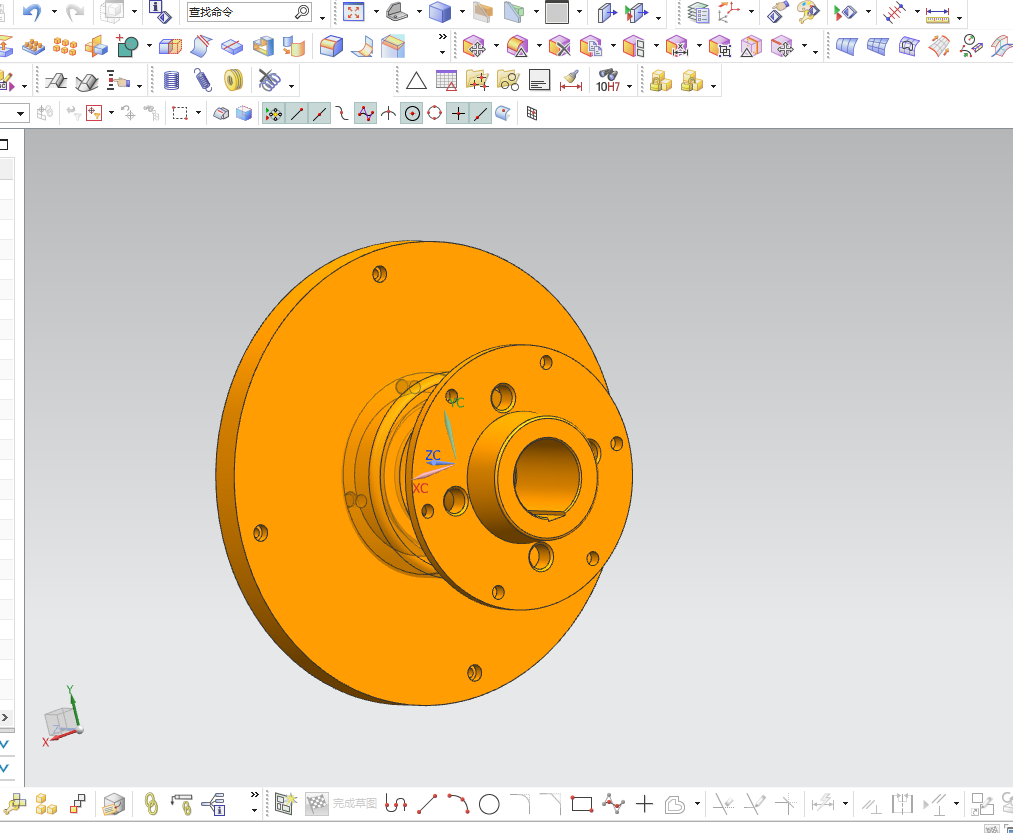Image resolution: width=1013 pixels, height=833 pixels.
Task: Click the WCS orientation axes icon
Action: (729, 12)
